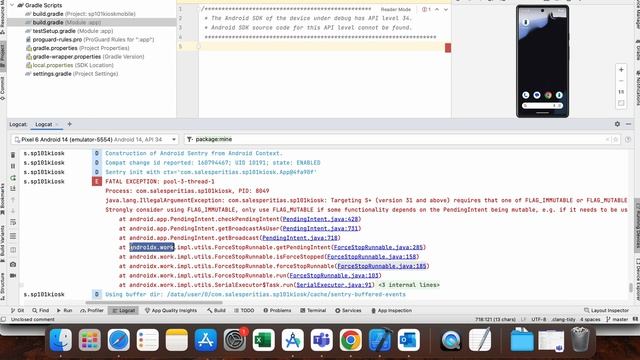640x360 pixels.
Task: Open SerialExecutor.java:91 link
Action: point(334,285)
